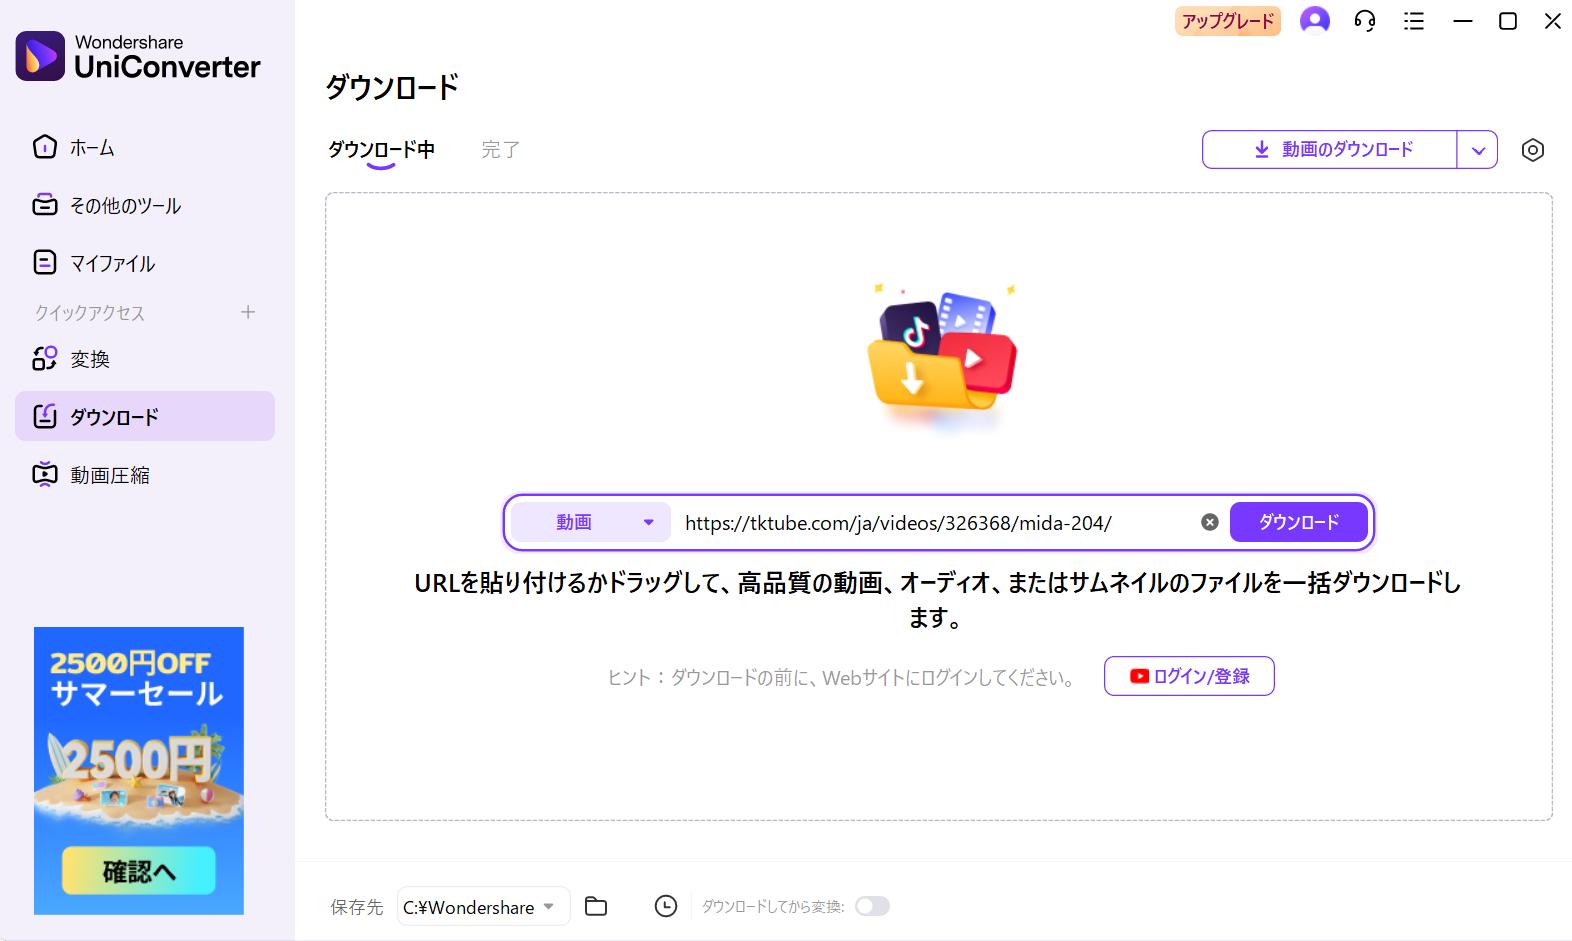Select ダウンロード in the sidebar
The height and width of the screenshot is (941, 1572).
click(x=144, y=416)
